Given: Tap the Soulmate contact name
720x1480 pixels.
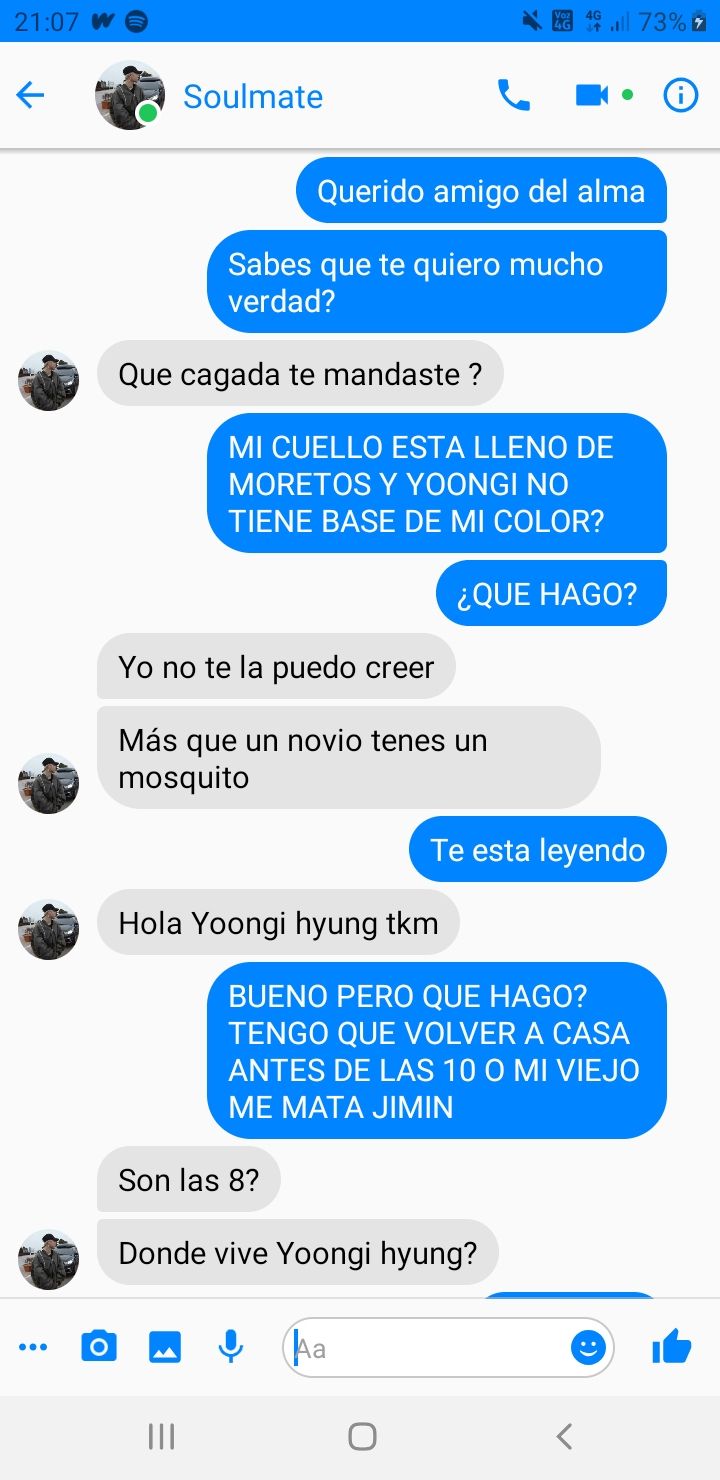Looking at the screenshot, I should pos(253,97).
